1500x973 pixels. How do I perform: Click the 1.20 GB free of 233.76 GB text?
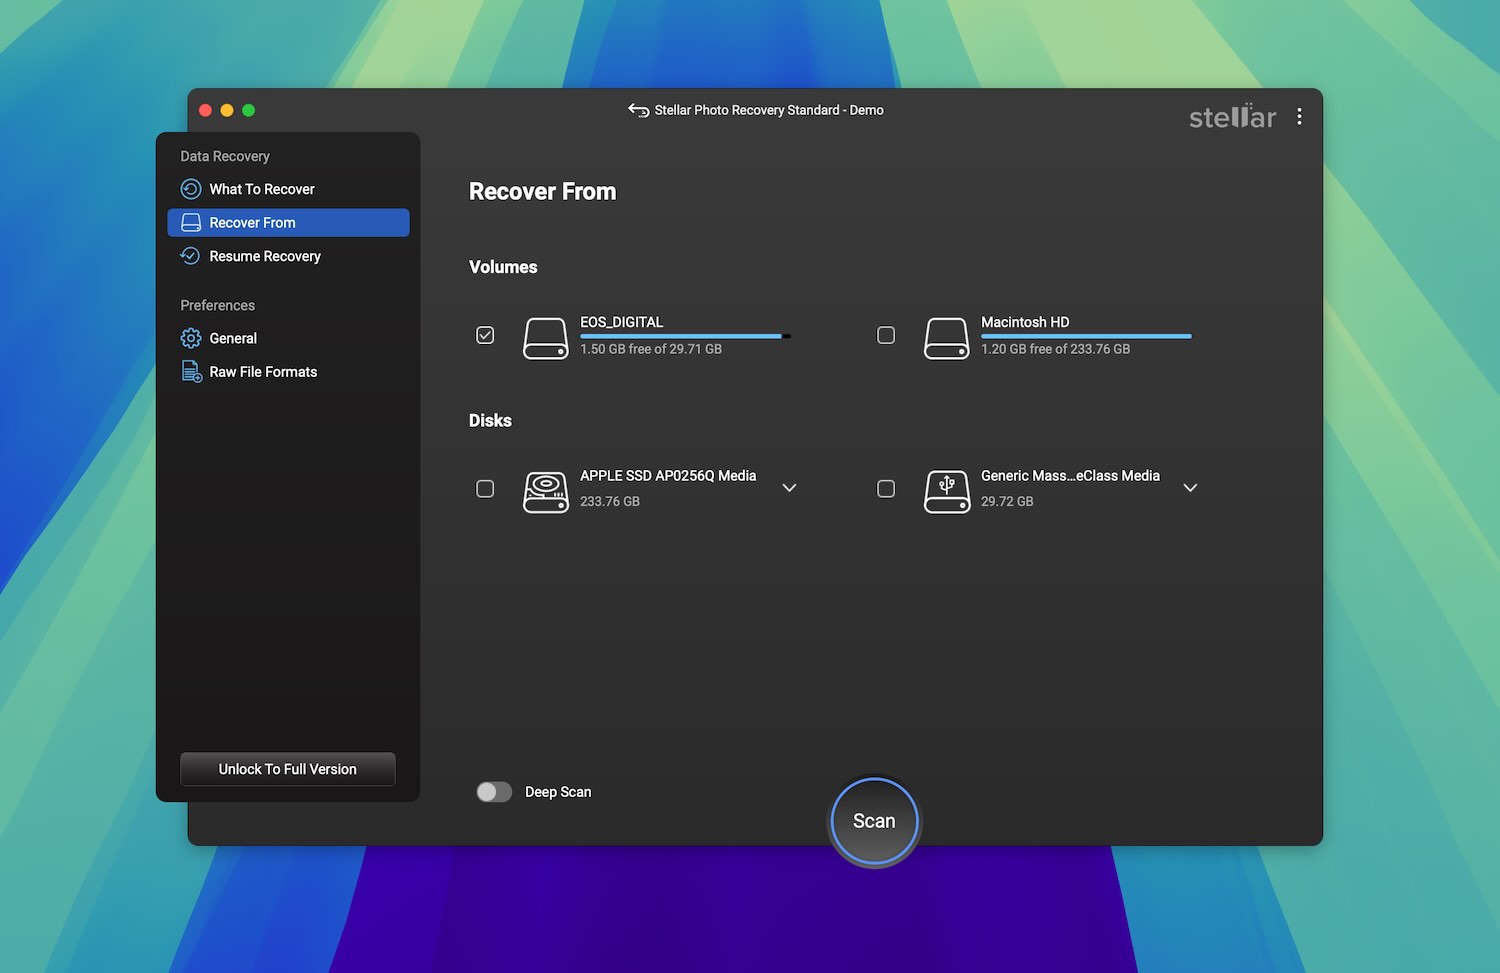(x=1055, y=349)
